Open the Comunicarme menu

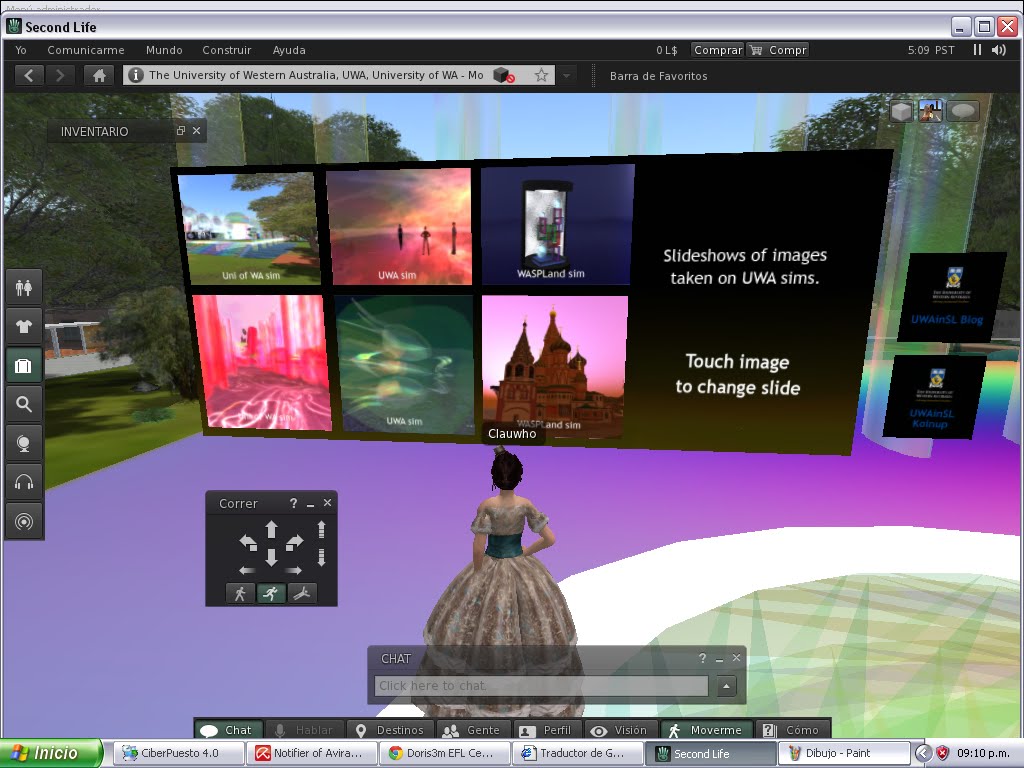tap(86, 50)
